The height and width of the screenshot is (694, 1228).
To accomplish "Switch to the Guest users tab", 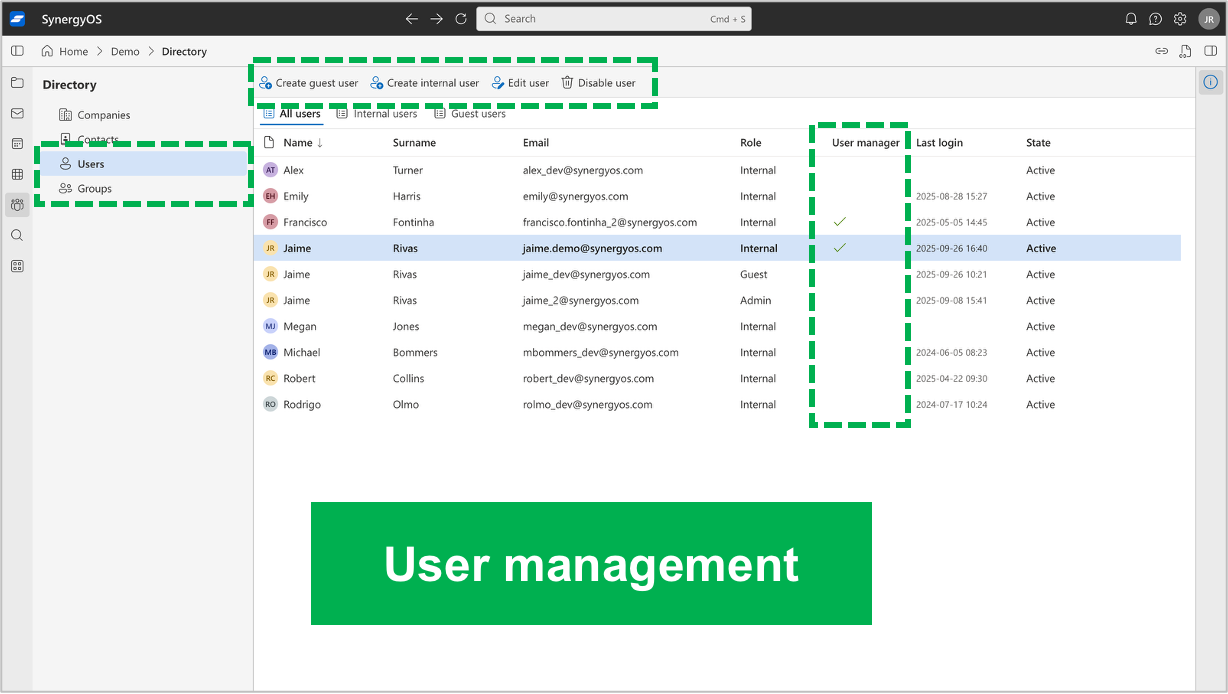I will point(470,113).
